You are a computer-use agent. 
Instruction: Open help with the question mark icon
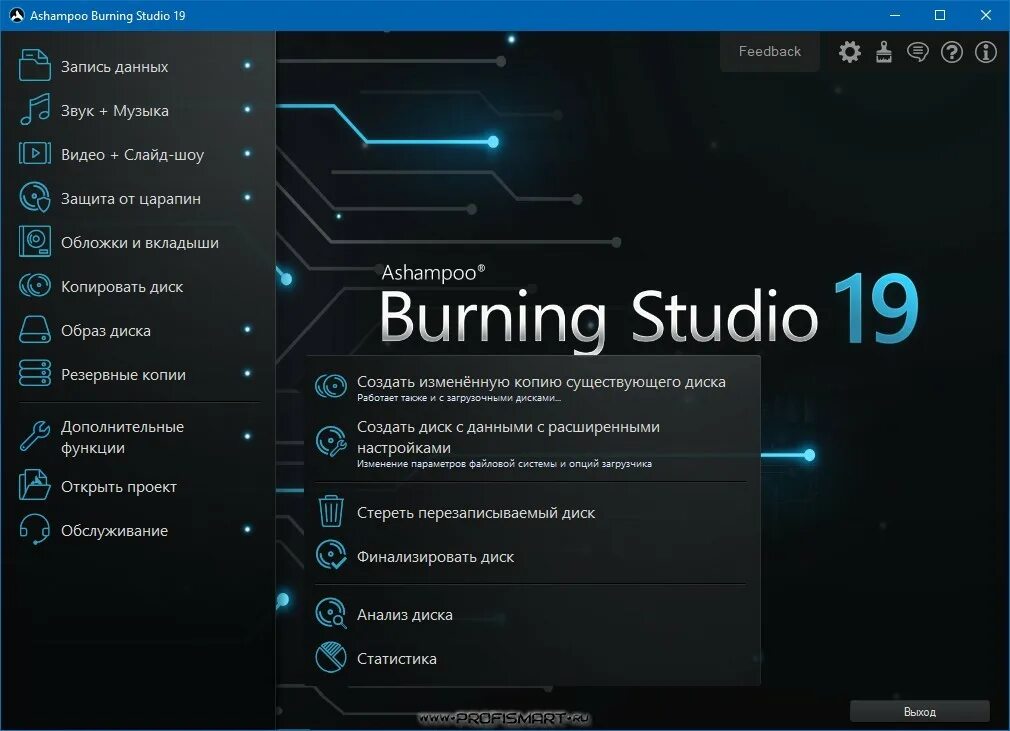coord(951,52)
